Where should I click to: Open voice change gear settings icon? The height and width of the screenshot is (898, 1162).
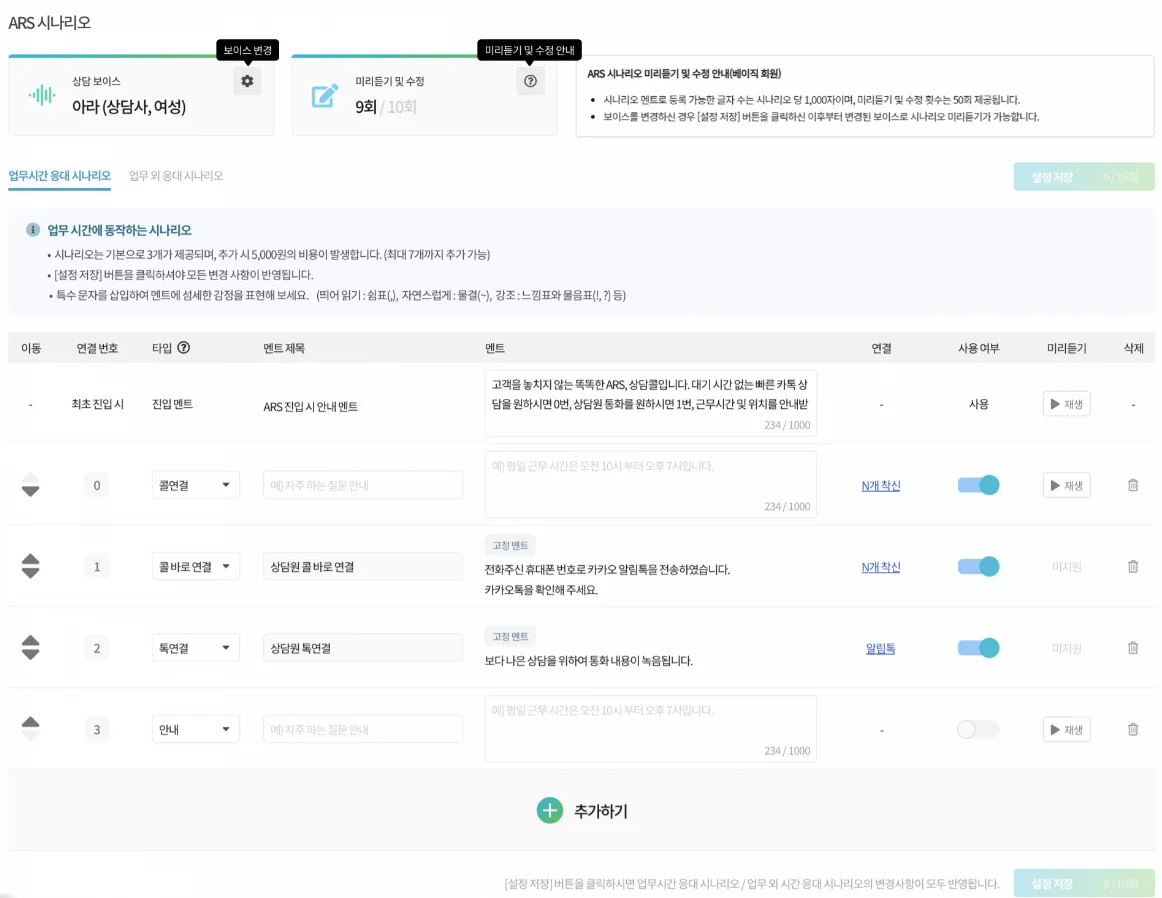pyautogui.click(x=247, y=81)
